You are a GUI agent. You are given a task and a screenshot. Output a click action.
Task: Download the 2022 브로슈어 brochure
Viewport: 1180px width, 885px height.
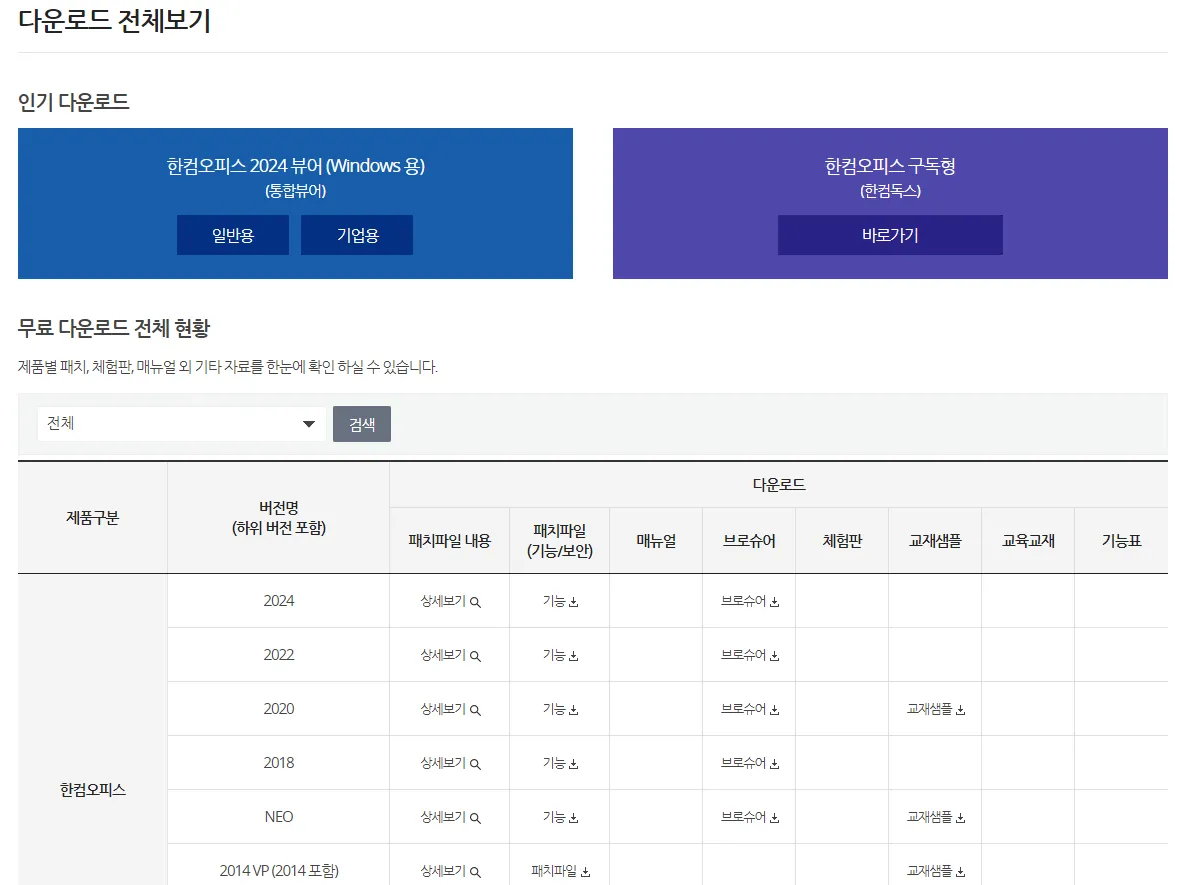(748, 655)
